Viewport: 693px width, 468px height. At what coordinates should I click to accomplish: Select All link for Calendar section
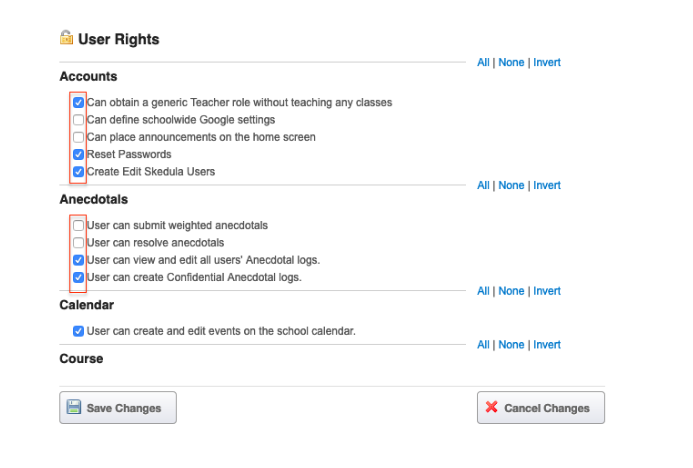tap(483, 291)
